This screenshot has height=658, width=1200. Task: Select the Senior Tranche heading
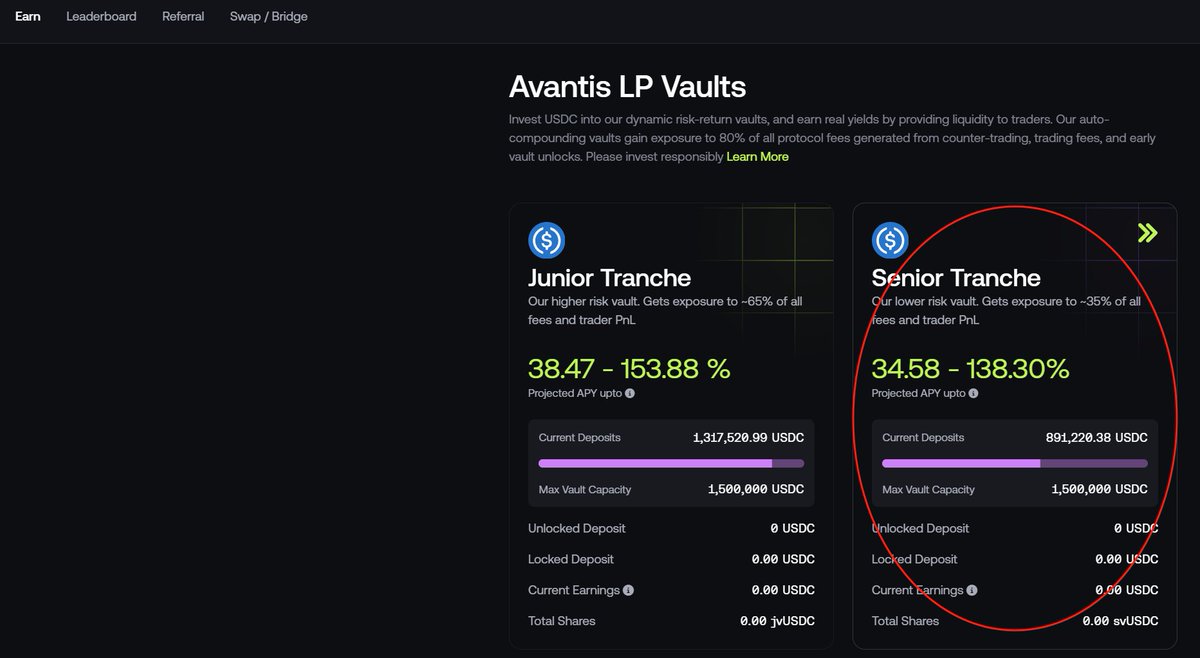(956, 277)
